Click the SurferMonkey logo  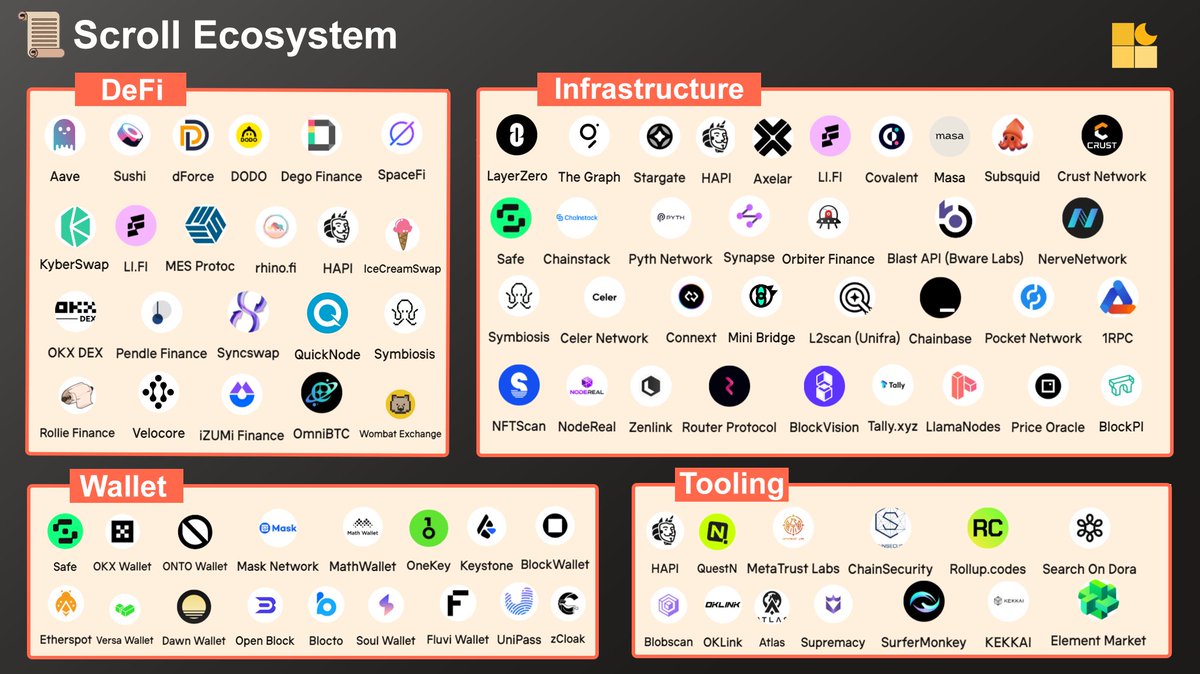(x=923, y=600)
